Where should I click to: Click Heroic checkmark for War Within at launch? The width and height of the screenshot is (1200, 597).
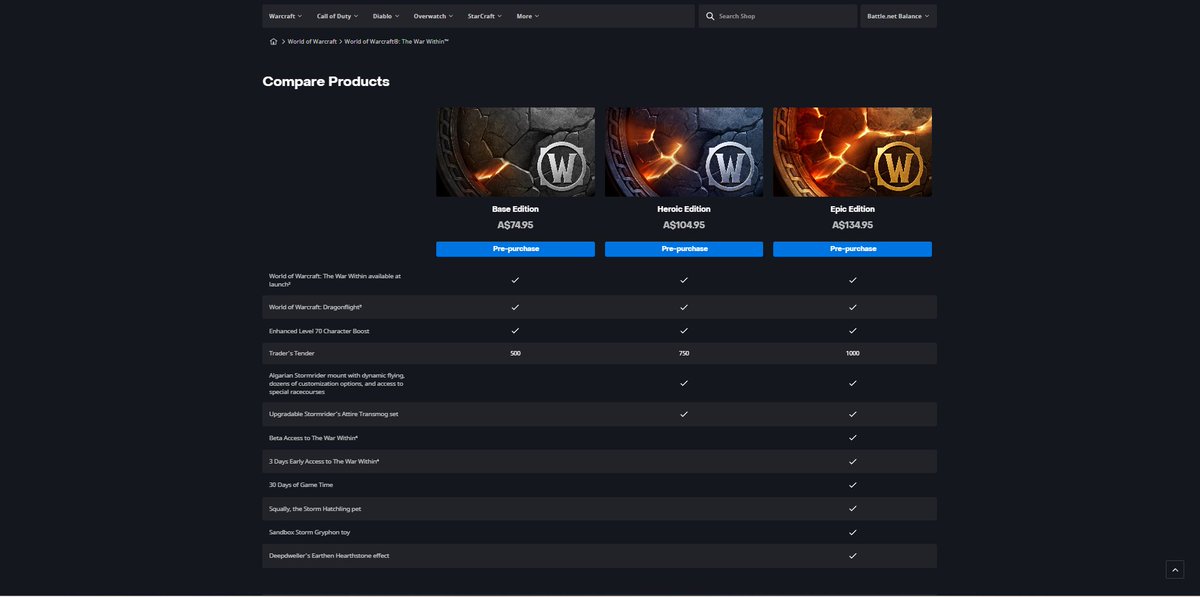tap(684, 280)
